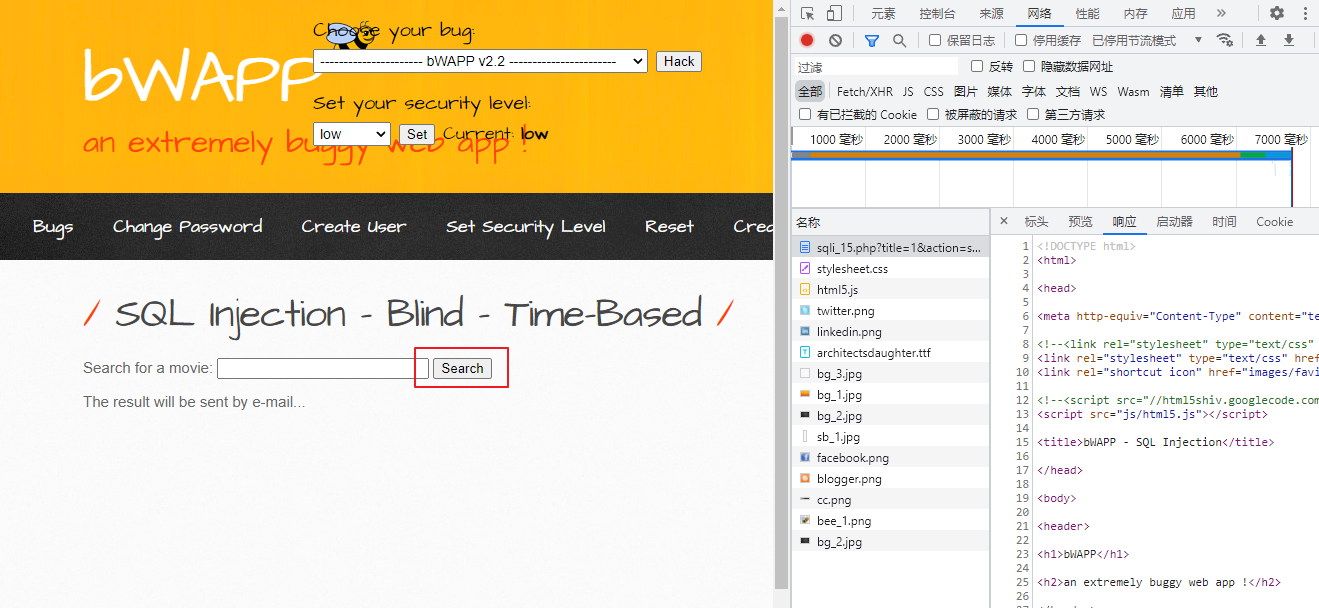Screen dimensions: 1319x608
Task: Click the blogger.png thumbnail icon
Action: pos(805,479)
